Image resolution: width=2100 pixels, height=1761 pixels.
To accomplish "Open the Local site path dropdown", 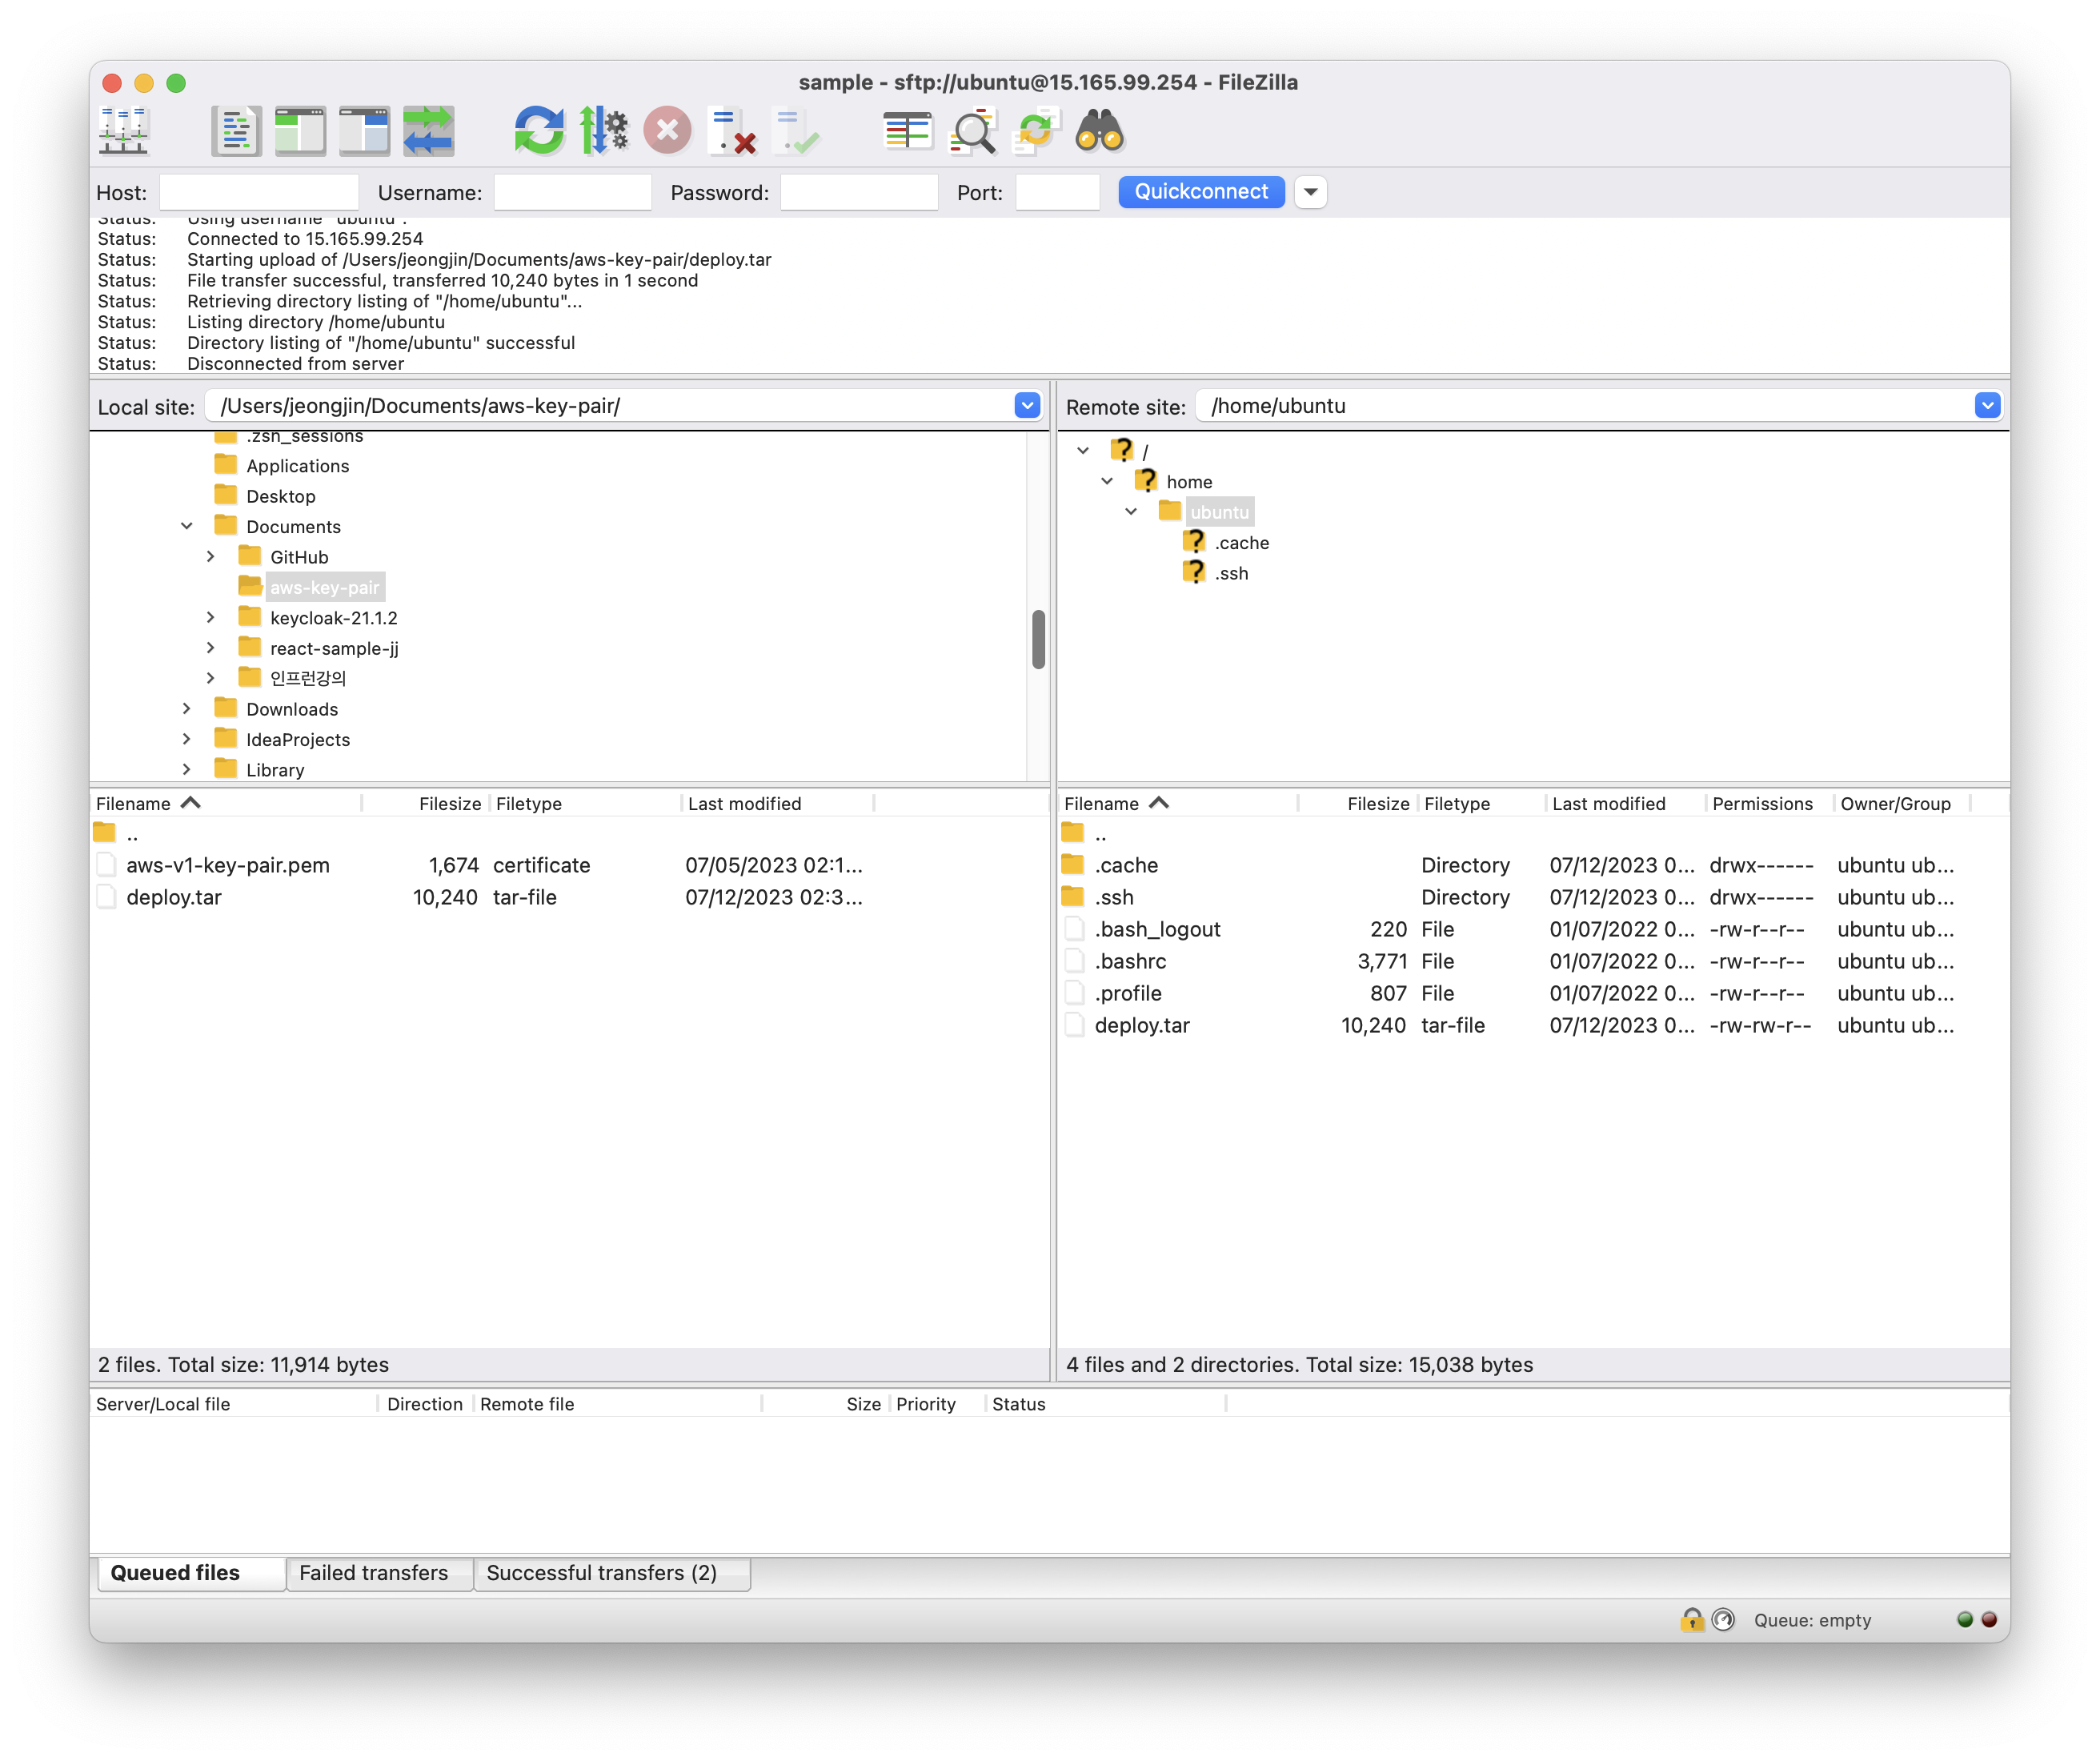I will tap(1027, 405).
